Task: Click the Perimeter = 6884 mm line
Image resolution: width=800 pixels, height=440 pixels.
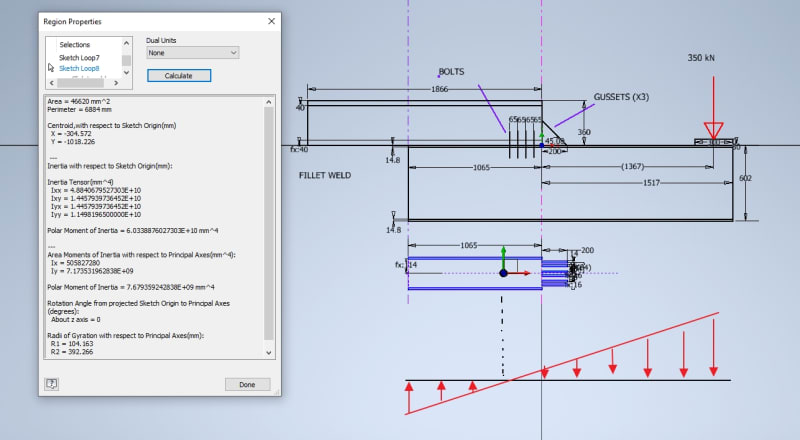Action: [80, 109]
